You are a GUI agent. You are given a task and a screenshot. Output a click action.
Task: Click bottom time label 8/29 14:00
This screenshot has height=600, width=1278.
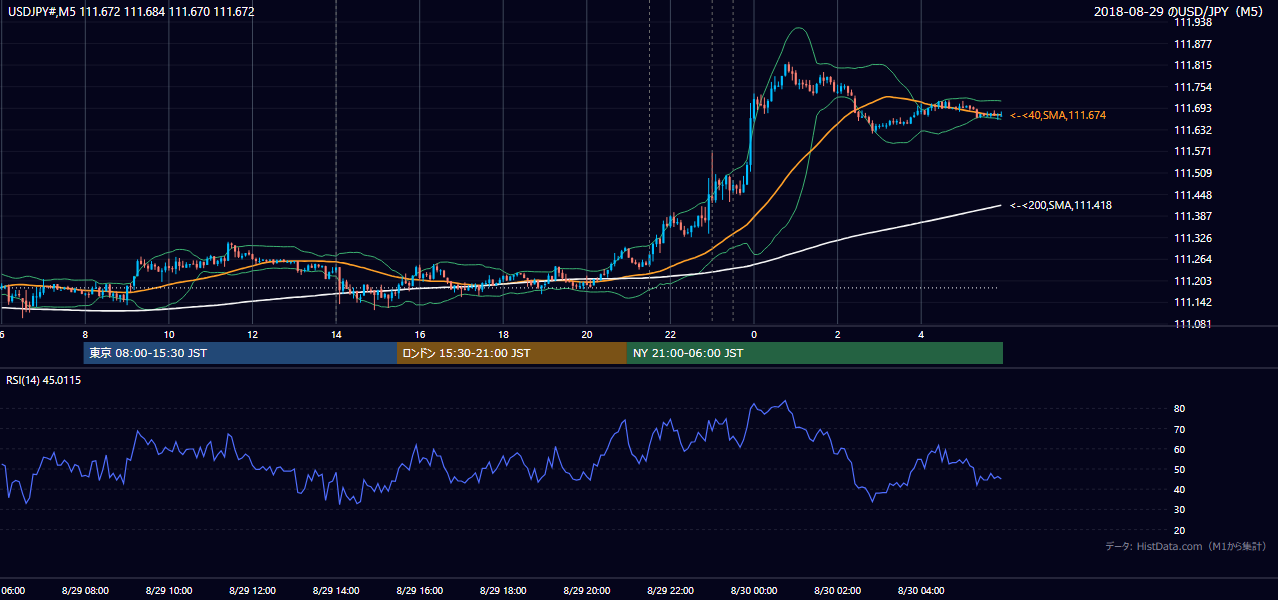(336, 591)
